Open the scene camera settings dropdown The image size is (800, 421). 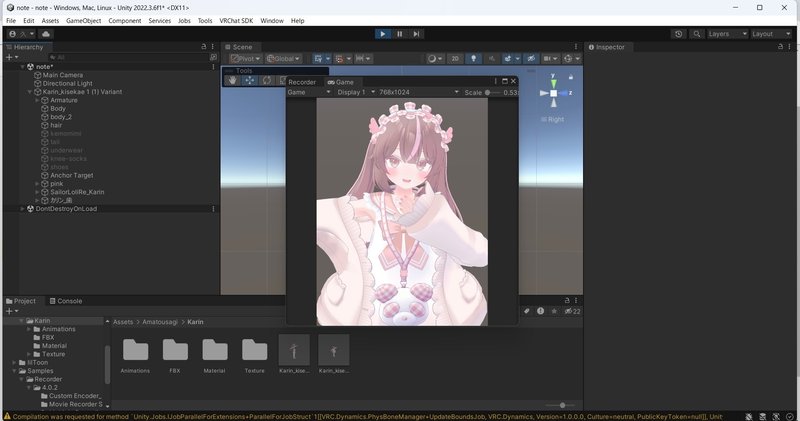pos(549,59)
